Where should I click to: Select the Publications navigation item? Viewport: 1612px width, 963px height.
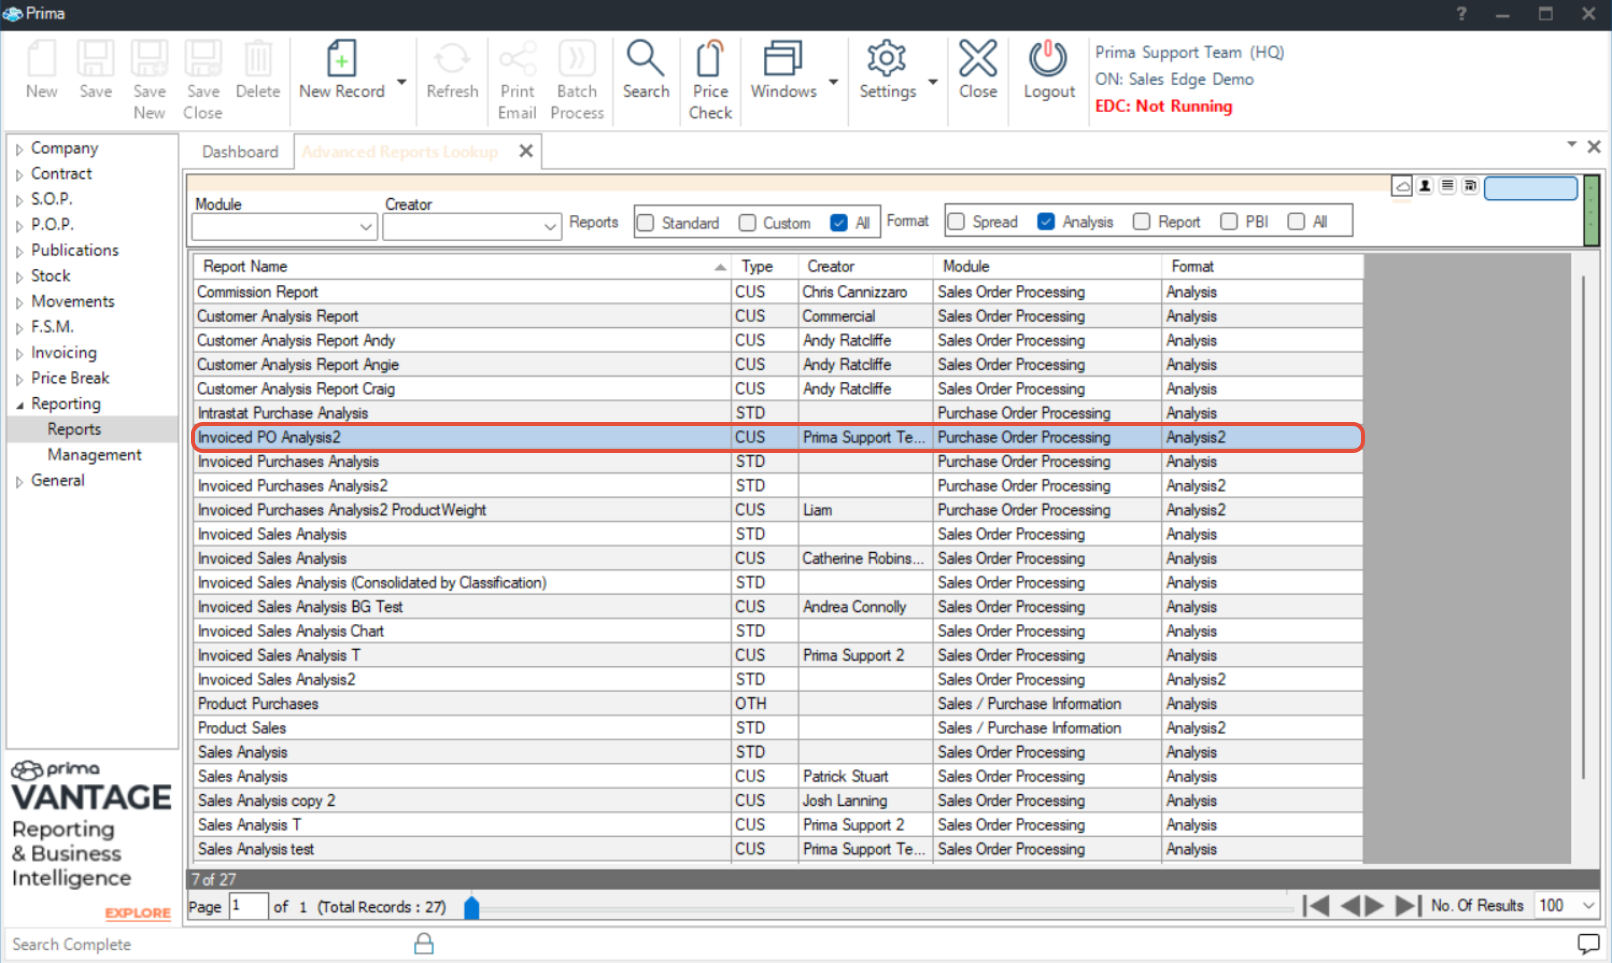pos(74,250)
